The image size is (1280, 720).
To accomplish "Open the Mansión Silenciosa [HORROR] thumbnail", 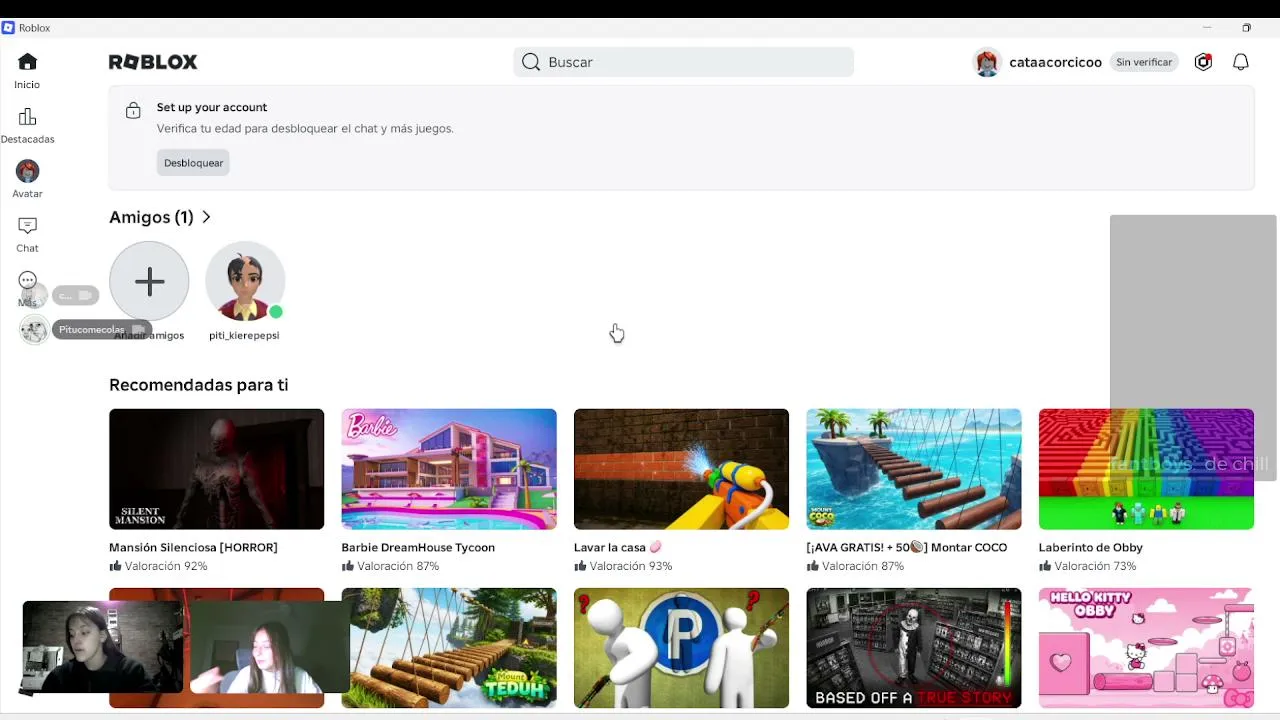I will pyautogui.click(x=216, y=469).
